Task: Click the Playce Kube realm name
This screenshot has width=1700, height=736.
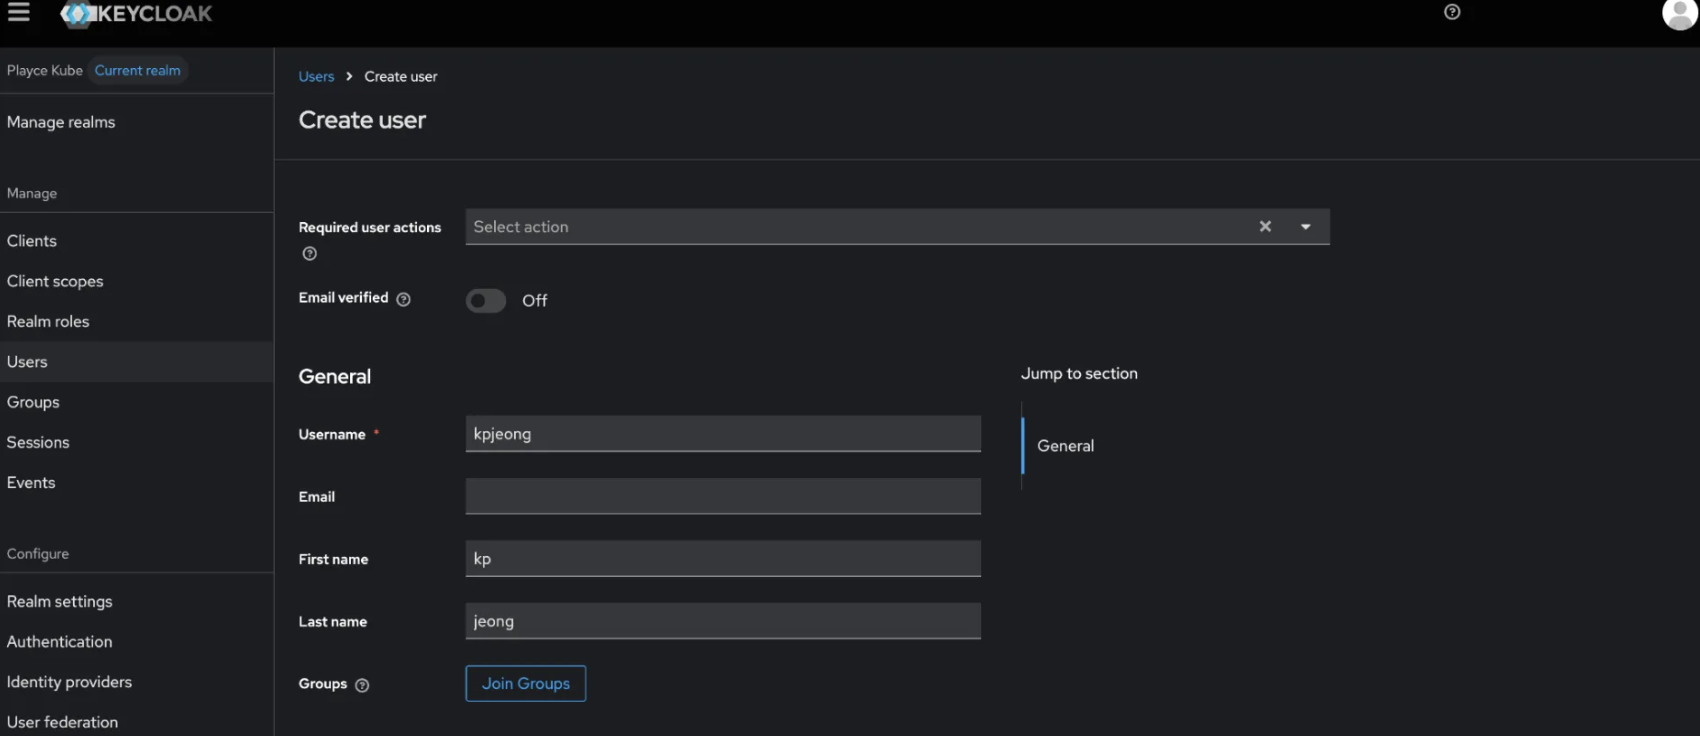Action: pos(45,71)
